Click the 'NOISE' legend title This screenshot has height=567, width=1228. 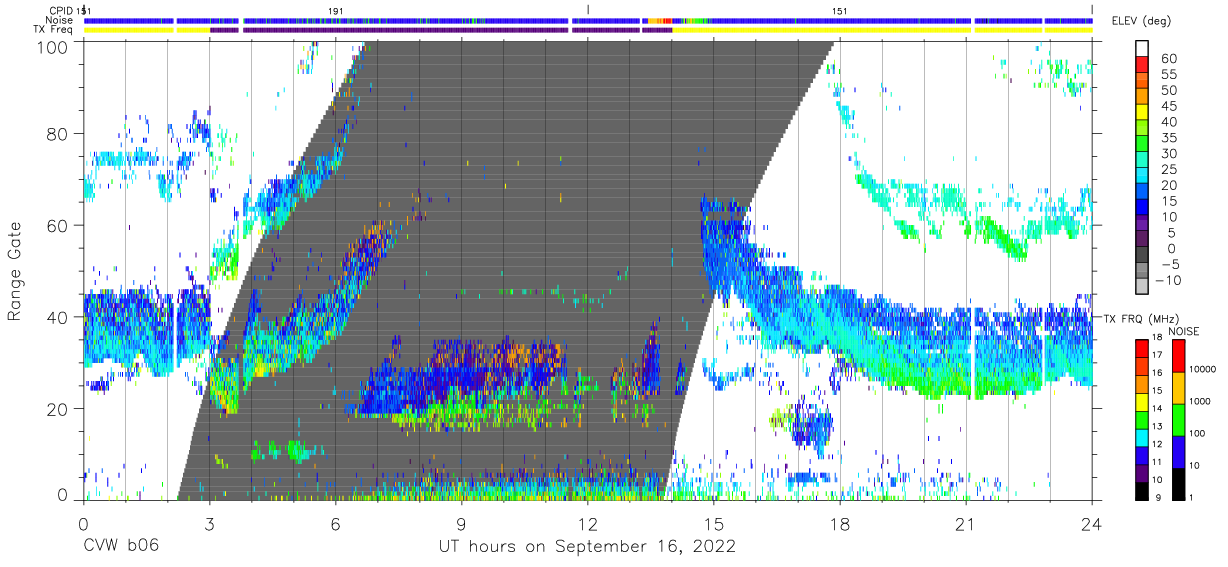[1183, 330]
